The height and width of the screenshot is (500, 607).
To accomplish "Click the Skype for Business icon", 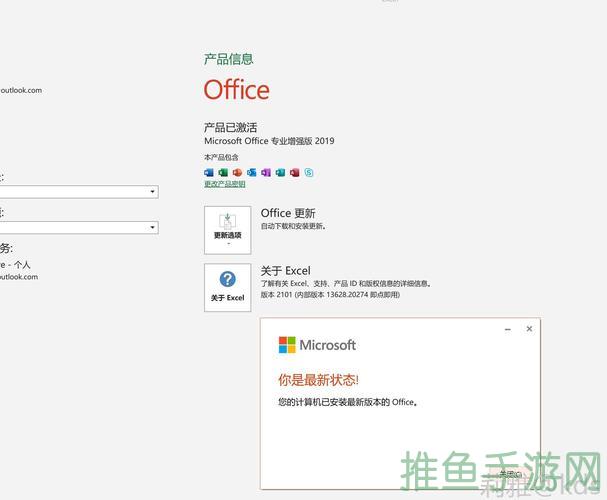I will [x=309, y=172].
